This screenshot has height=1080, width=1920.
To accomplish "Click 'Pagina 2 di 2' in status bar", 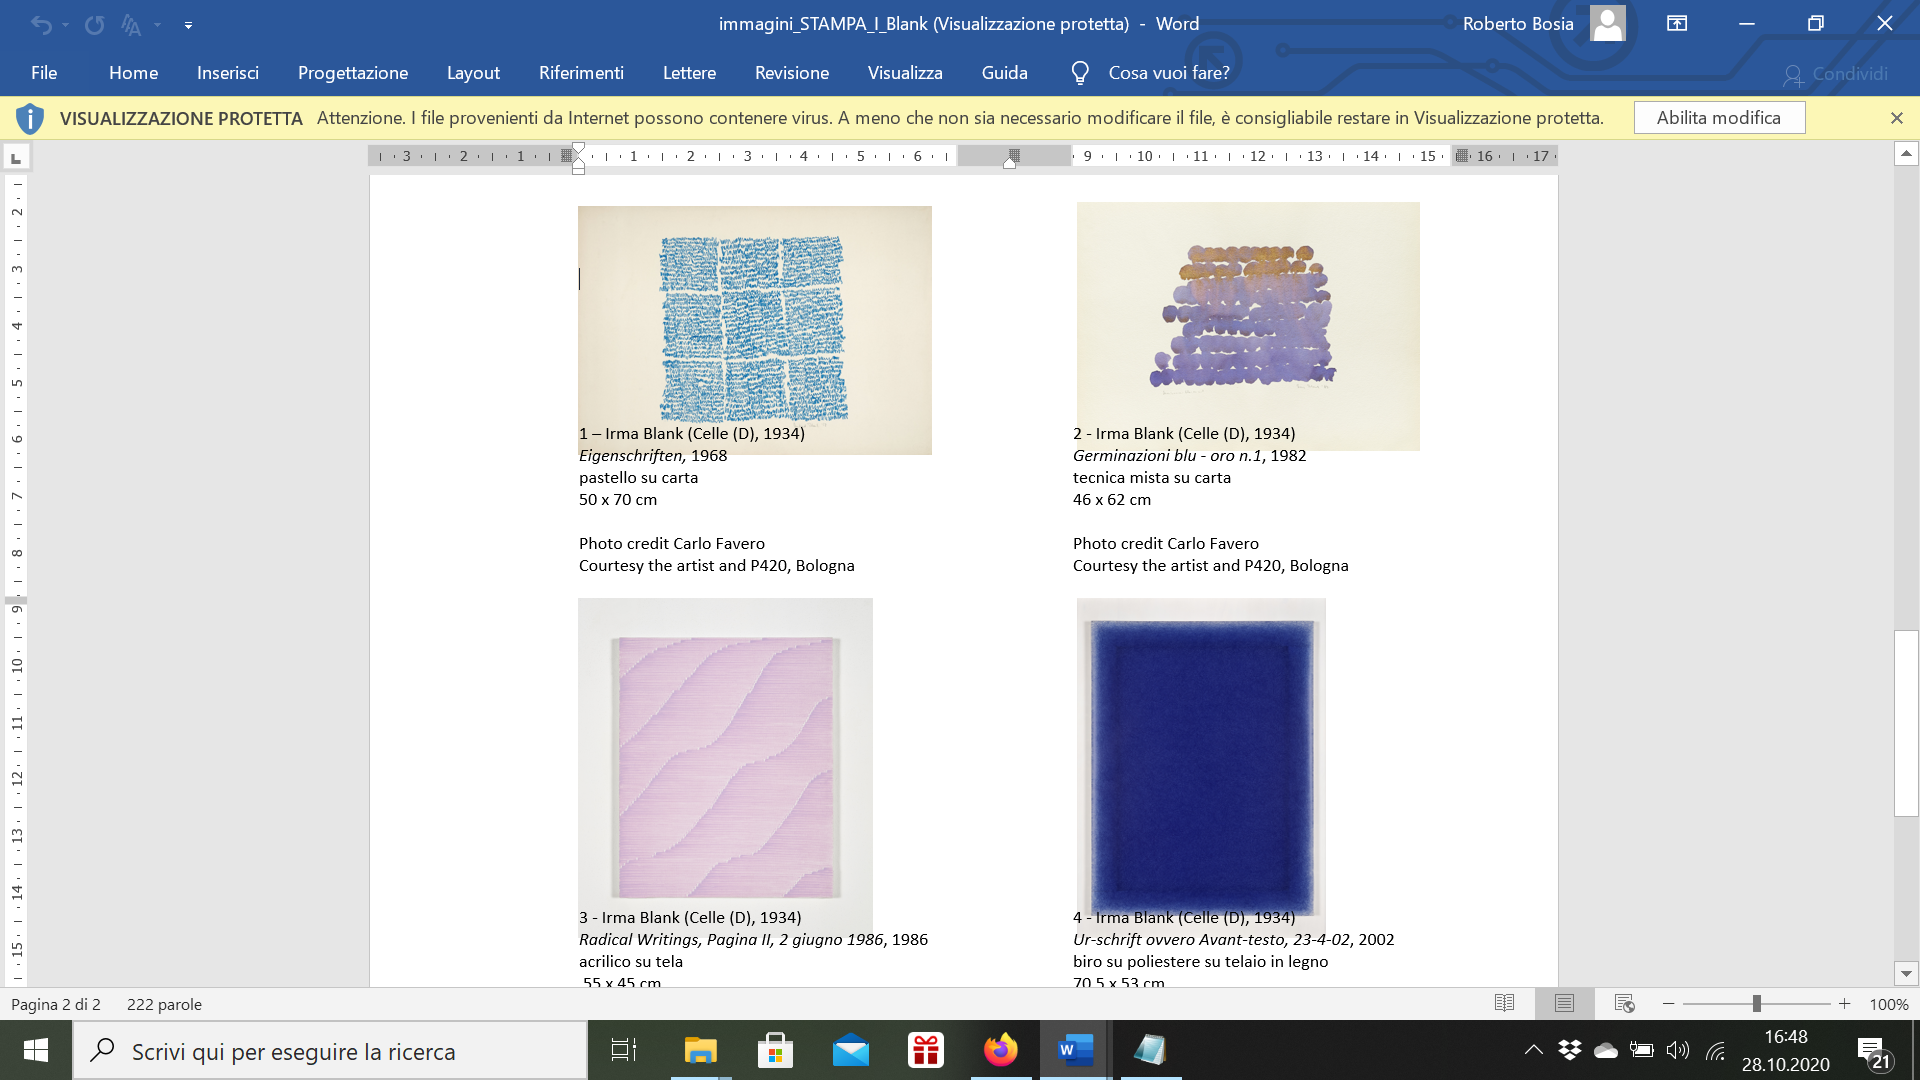I will (56, 1004).
